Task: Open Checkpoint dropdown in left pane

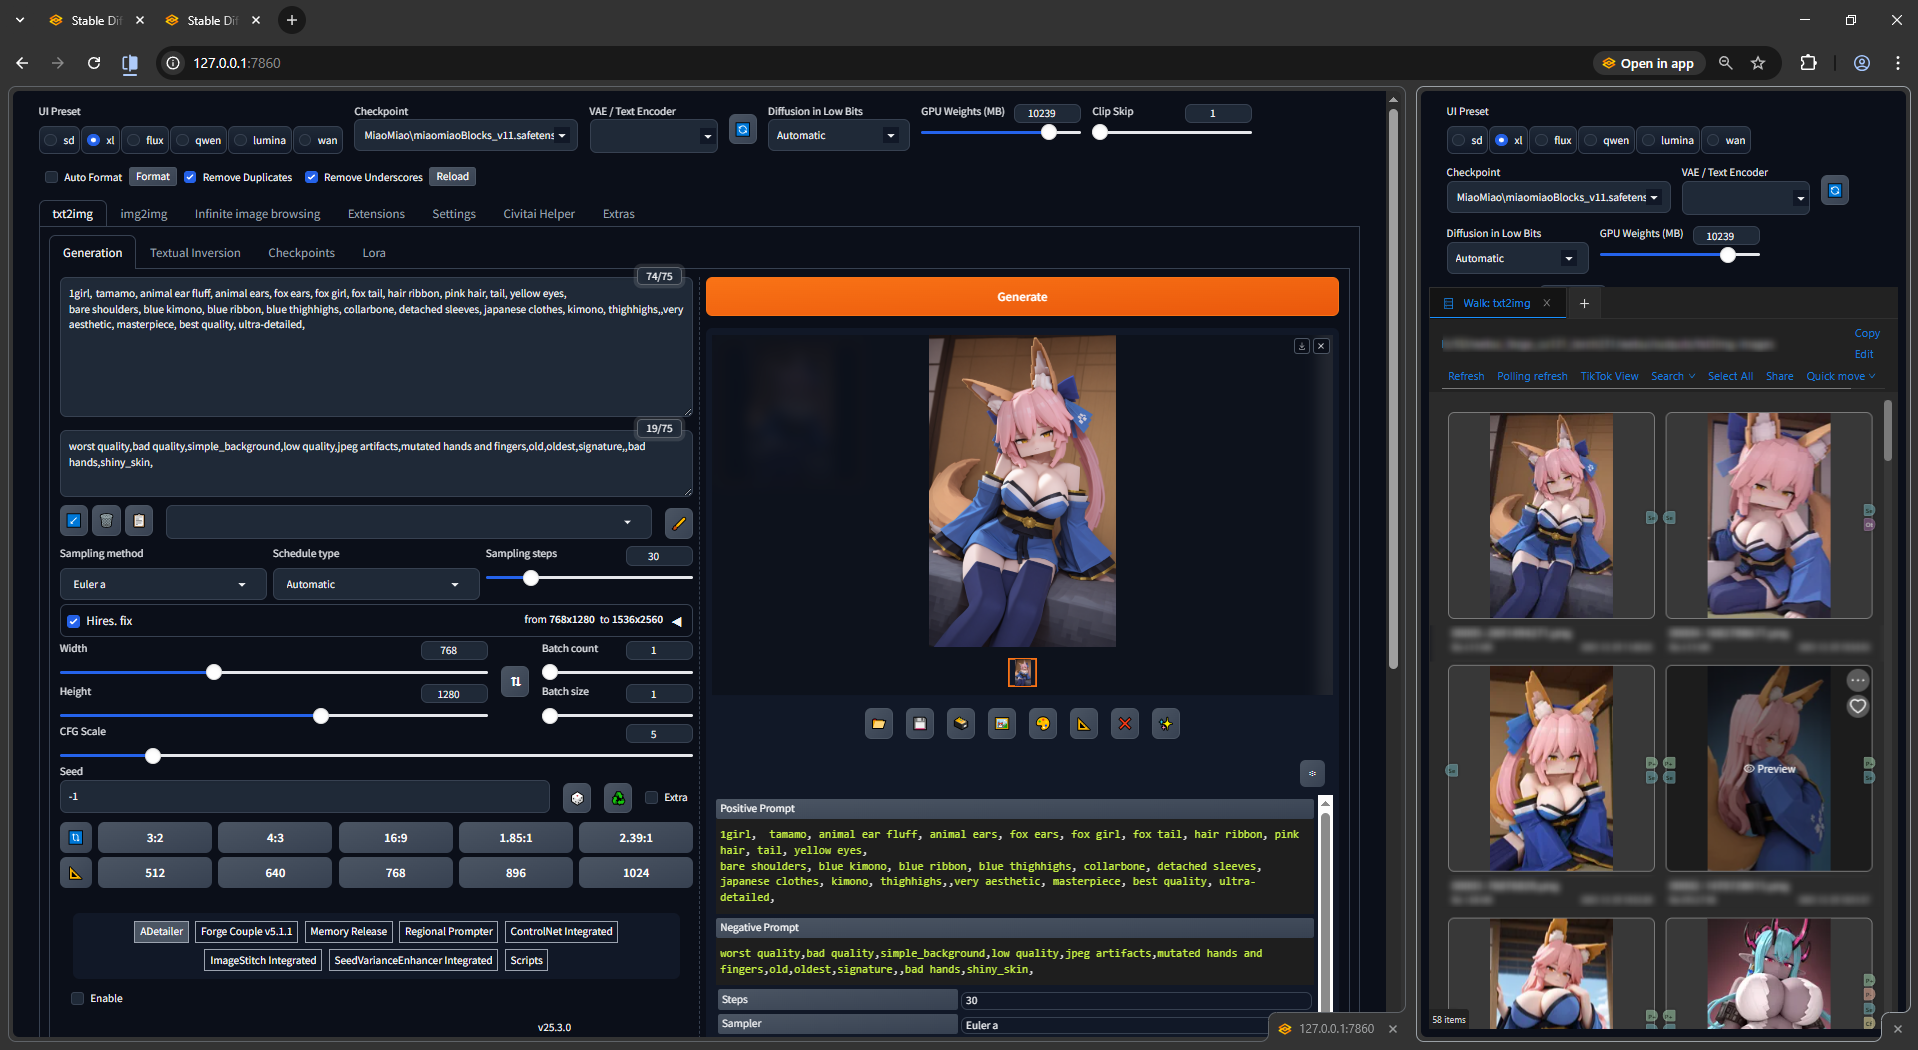Action: tap(465, 135)
